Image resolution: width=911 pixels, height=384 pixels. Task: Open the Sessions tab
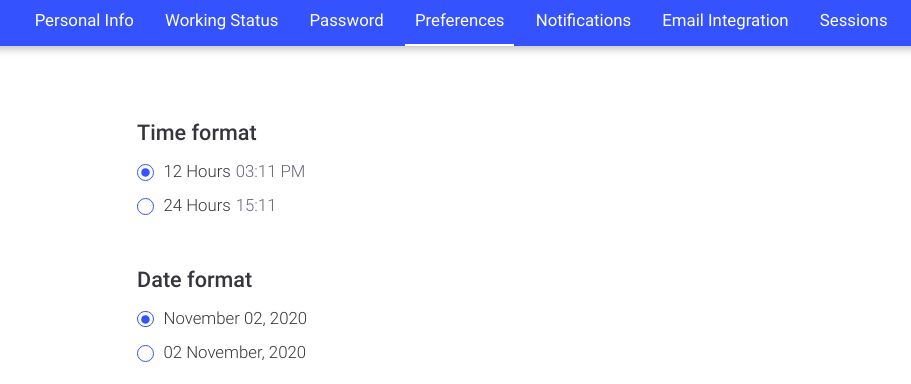[x=853, y=21]
